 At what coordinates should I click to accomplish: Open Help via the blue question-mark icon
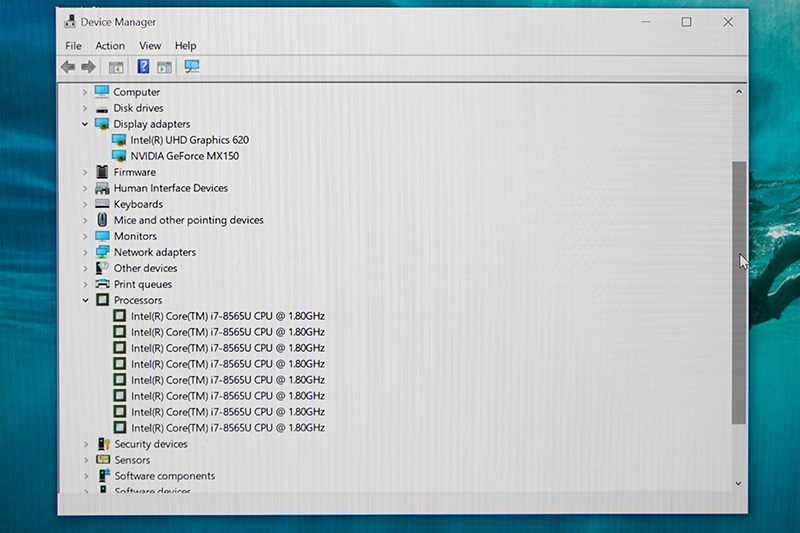tap(143, 66)
